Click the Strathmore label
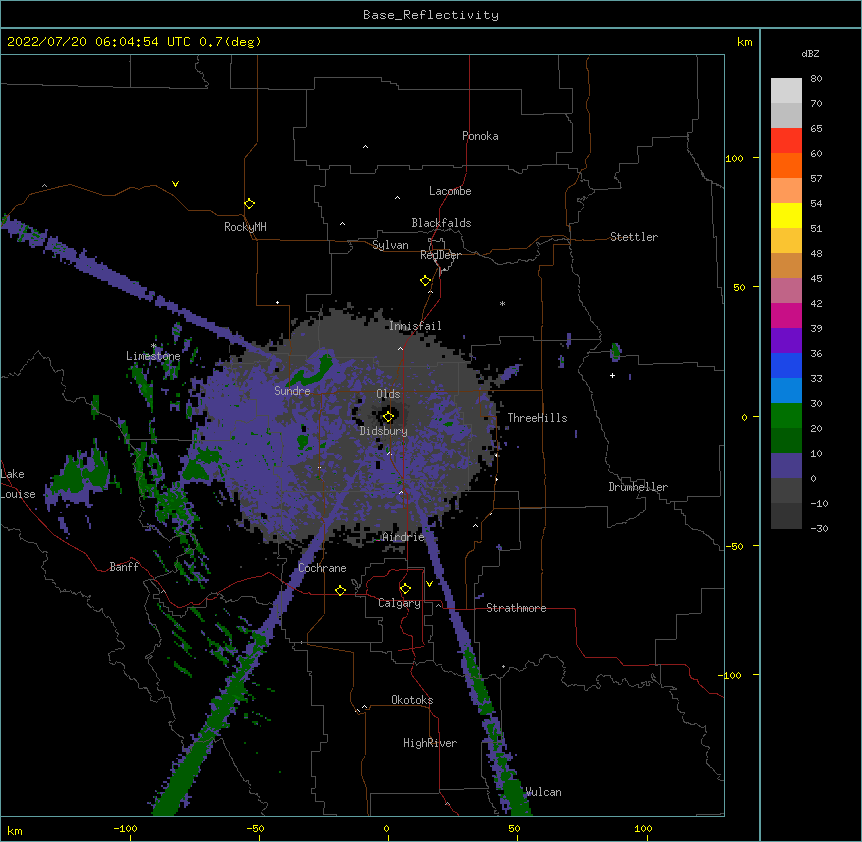 coord(516,608)
